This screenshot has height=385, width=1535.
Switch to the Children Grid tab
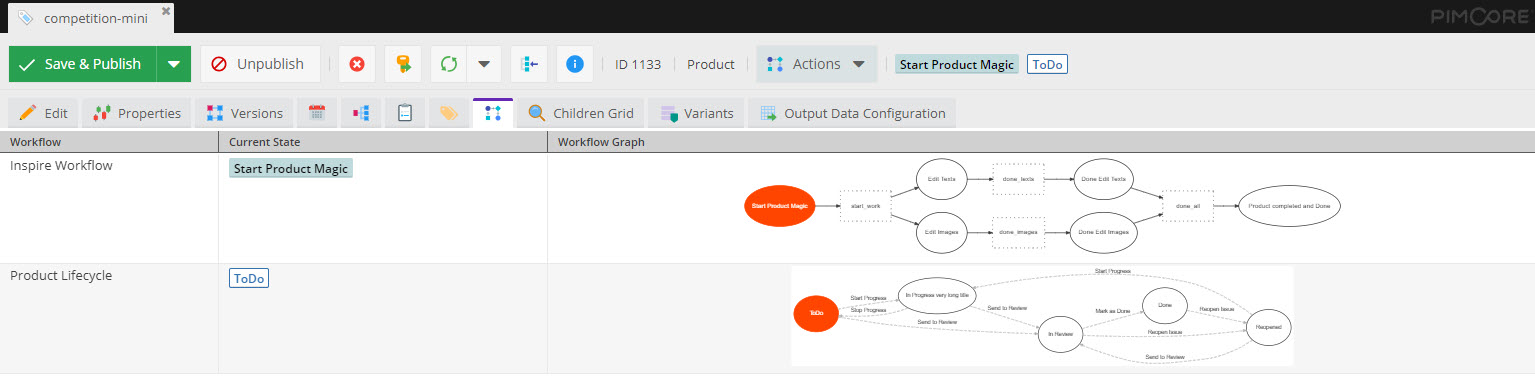[581, 113]
